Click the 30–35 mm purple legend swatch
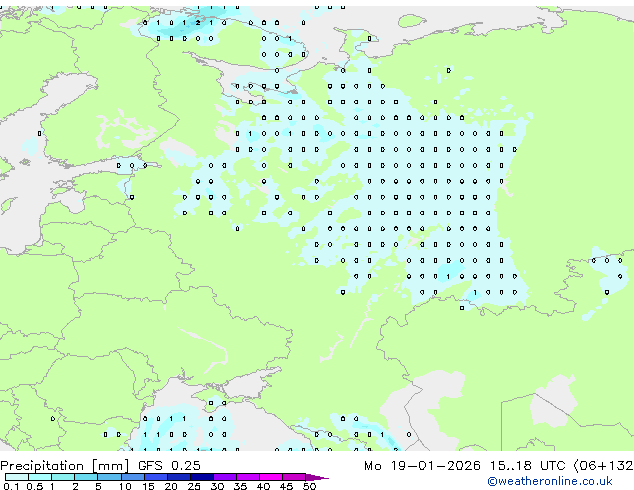The image size is (634, 490). click(224, 477)
